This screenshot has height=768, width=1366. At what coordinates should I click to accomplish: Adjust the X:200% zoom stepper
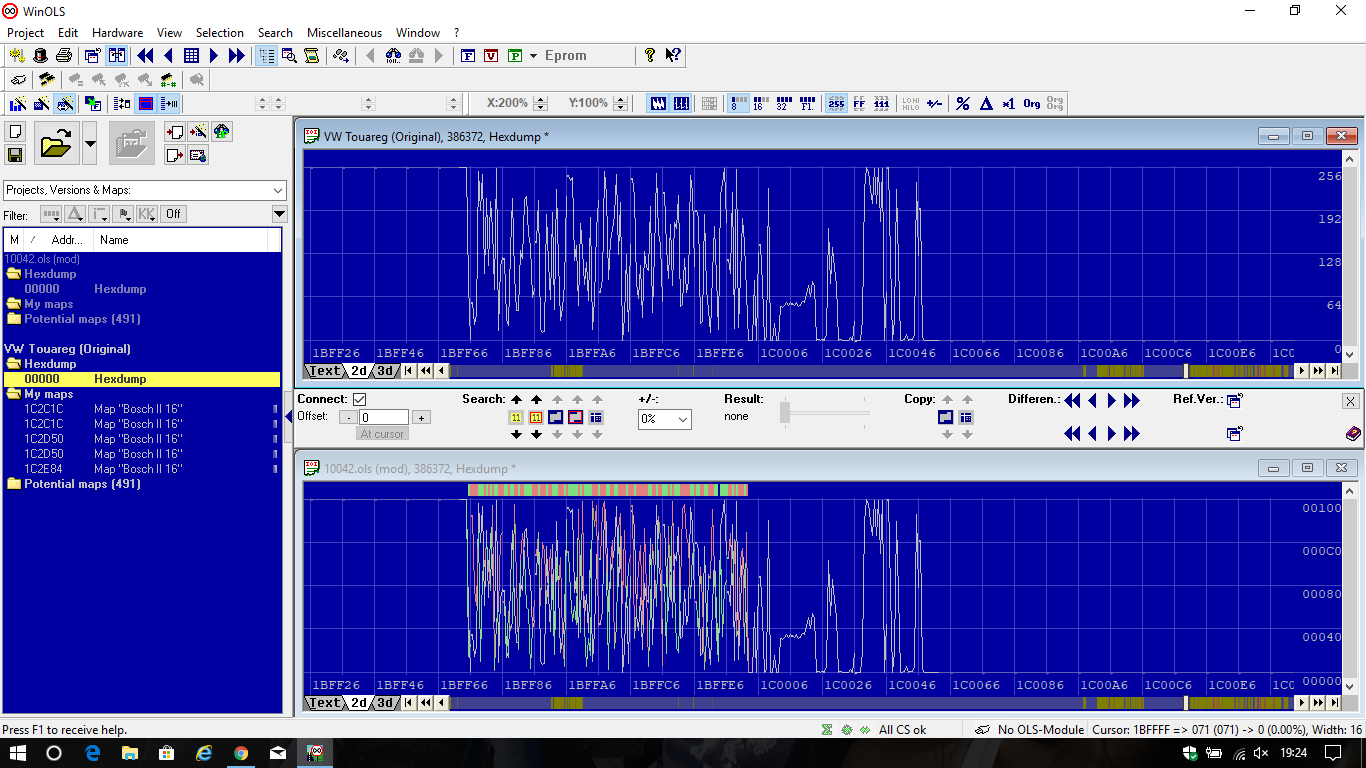(x=541, y=103)
